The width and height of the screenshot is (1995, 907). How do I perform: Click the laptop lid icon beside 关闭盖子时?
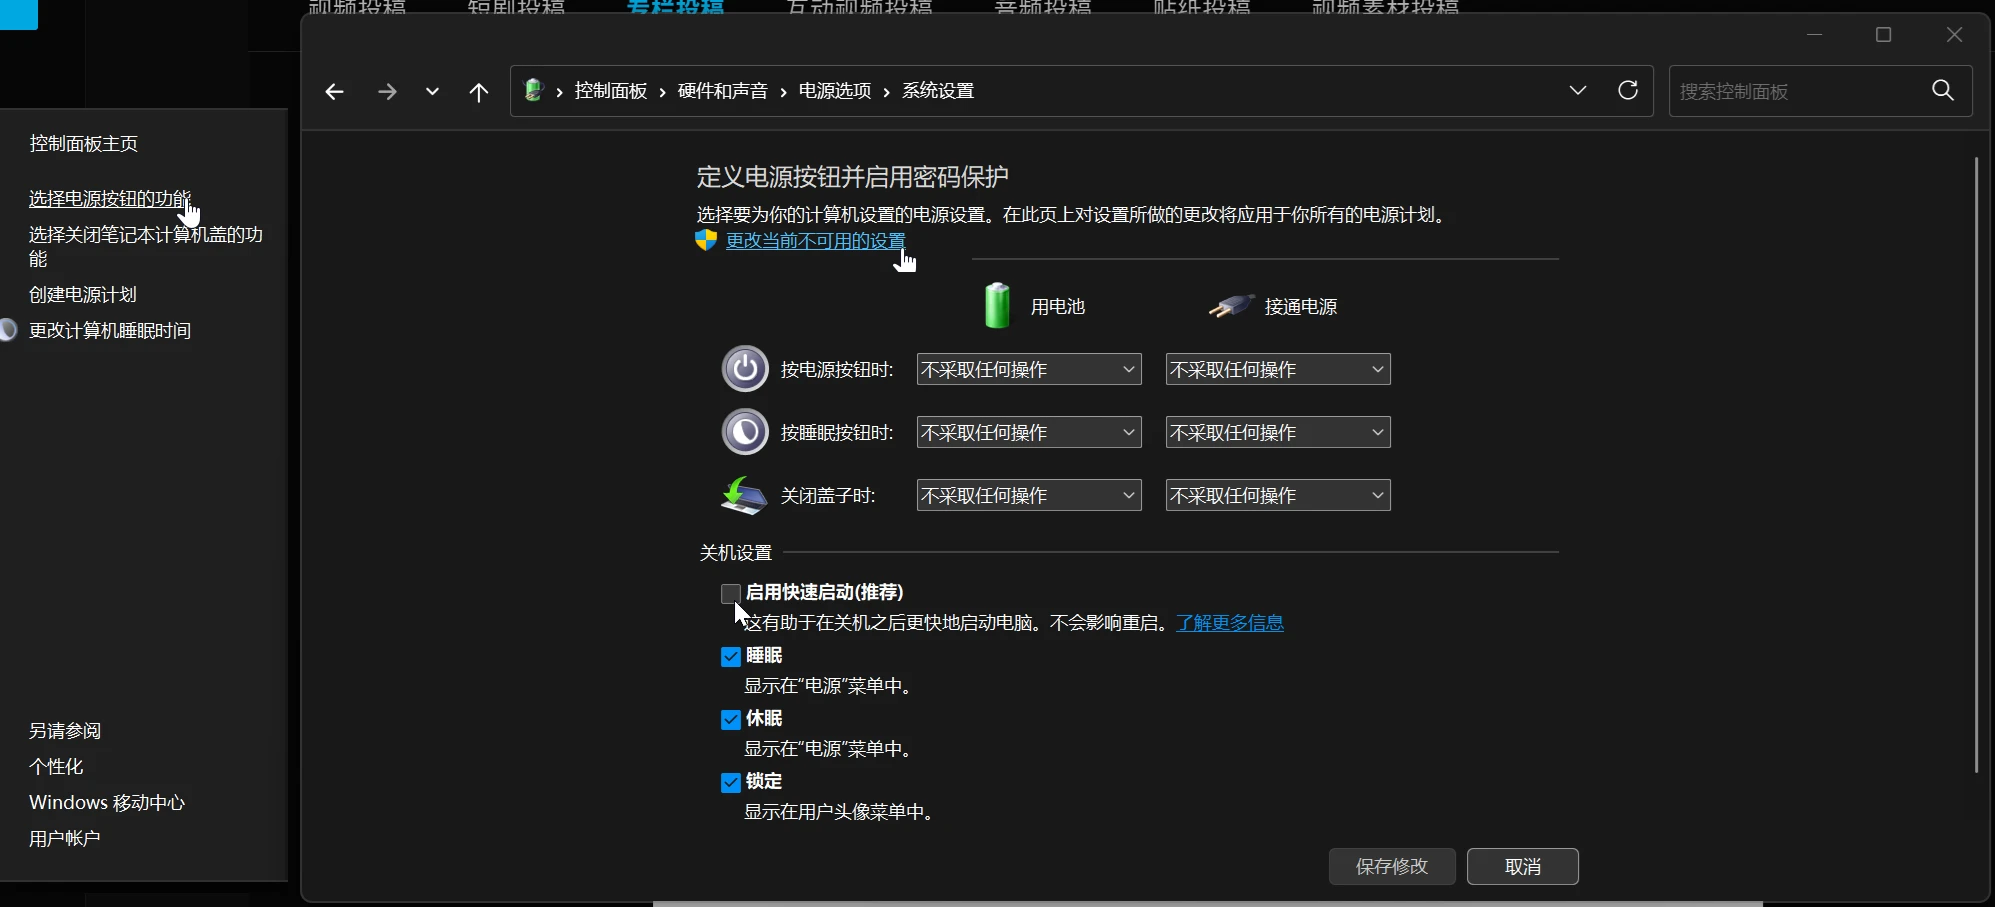click(x=744, y=496)
